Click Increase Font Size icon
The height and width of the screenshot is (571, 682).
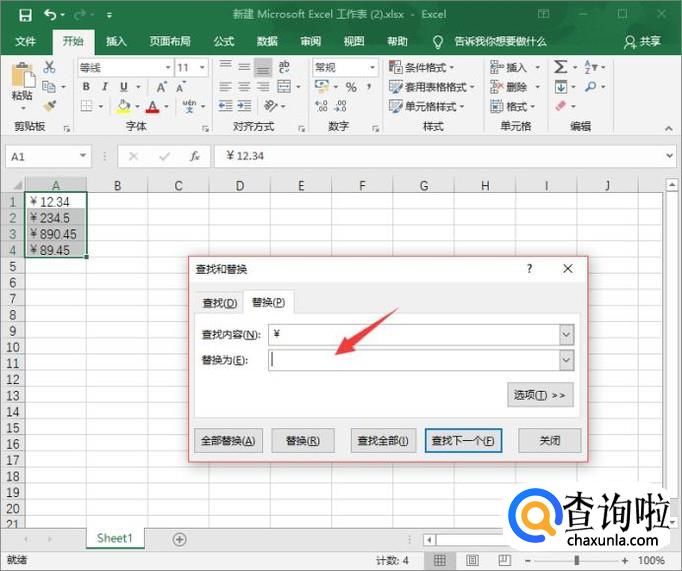point(162,87)
